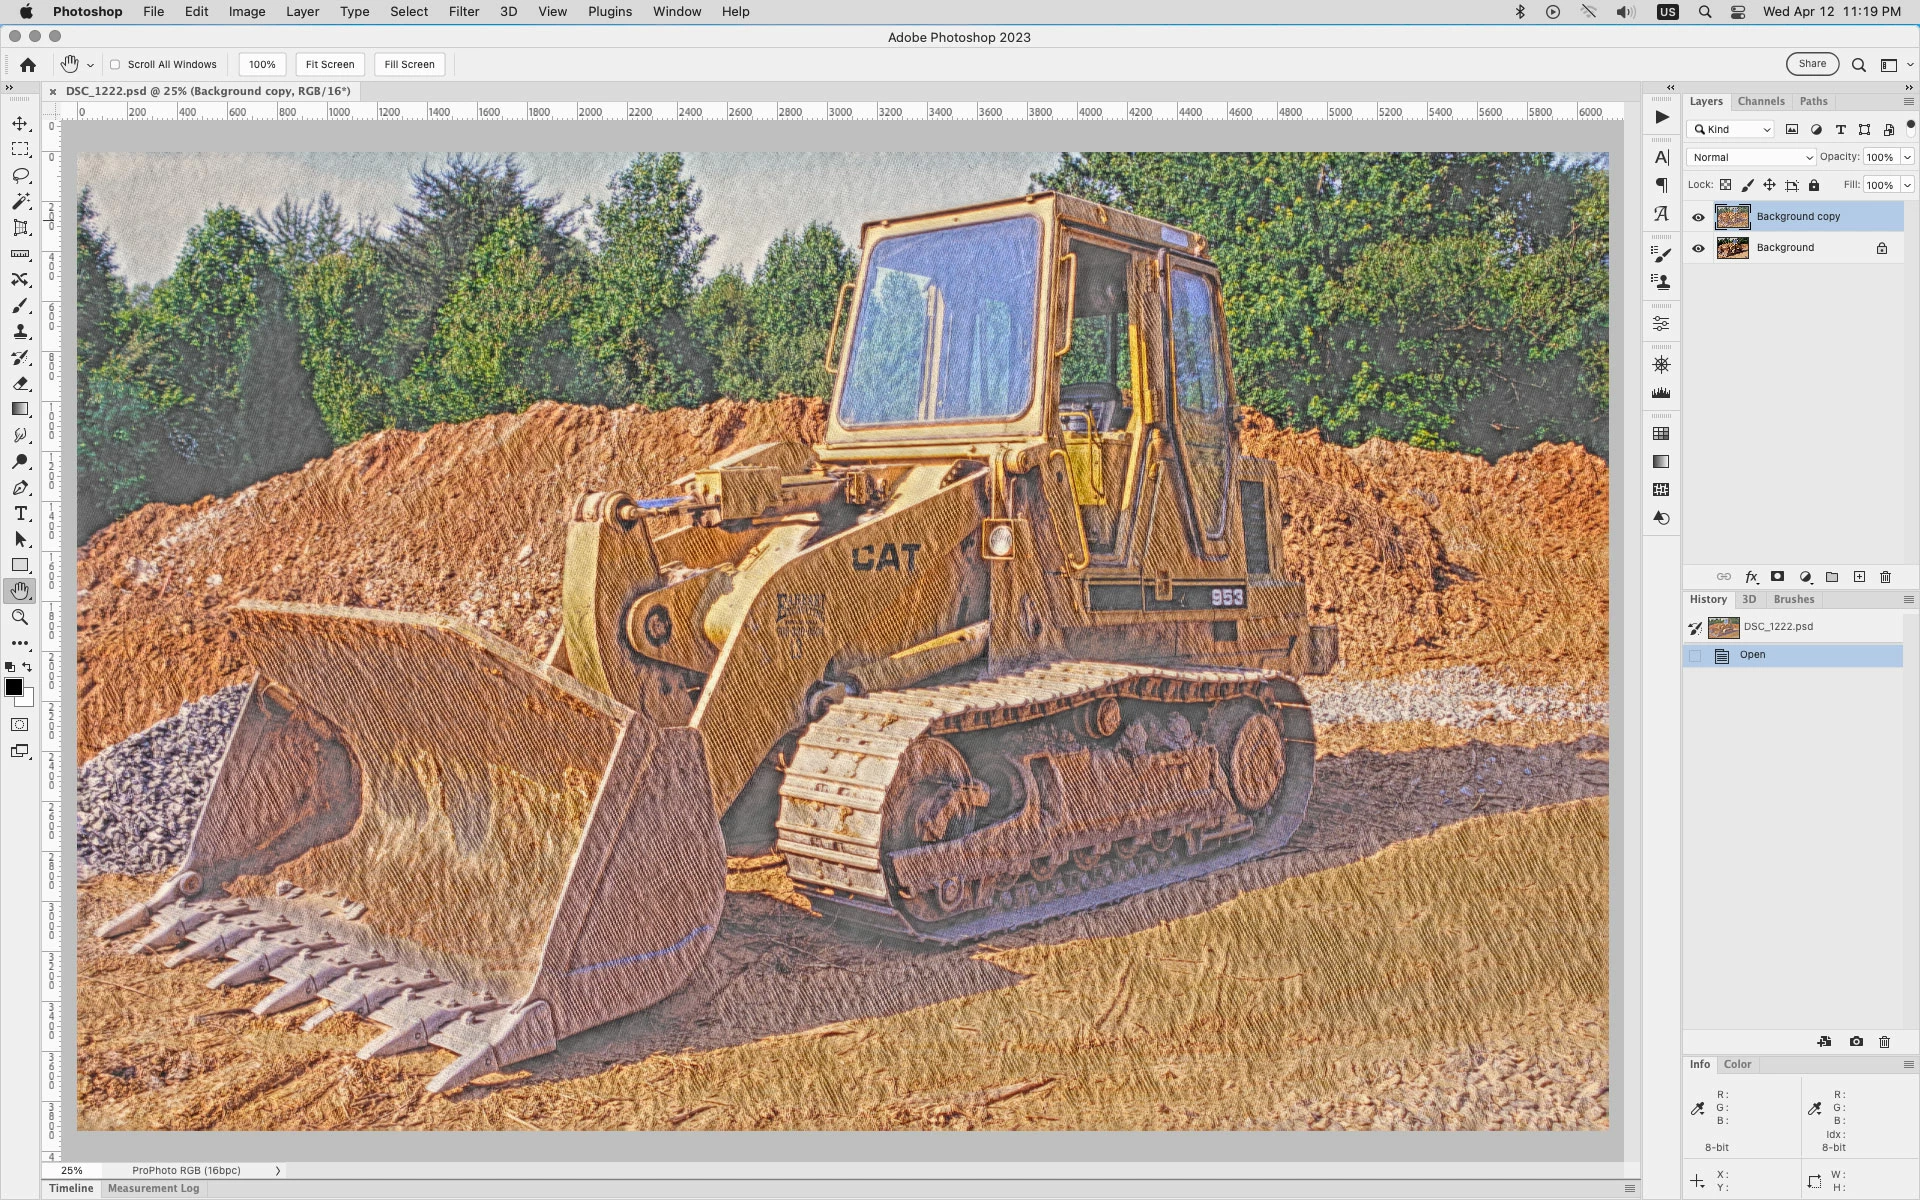The width and height of the screenshot is (1920, 1200).
Task: Expand the Opacity dropdown arrow
Action: (x=1907, y=157)
